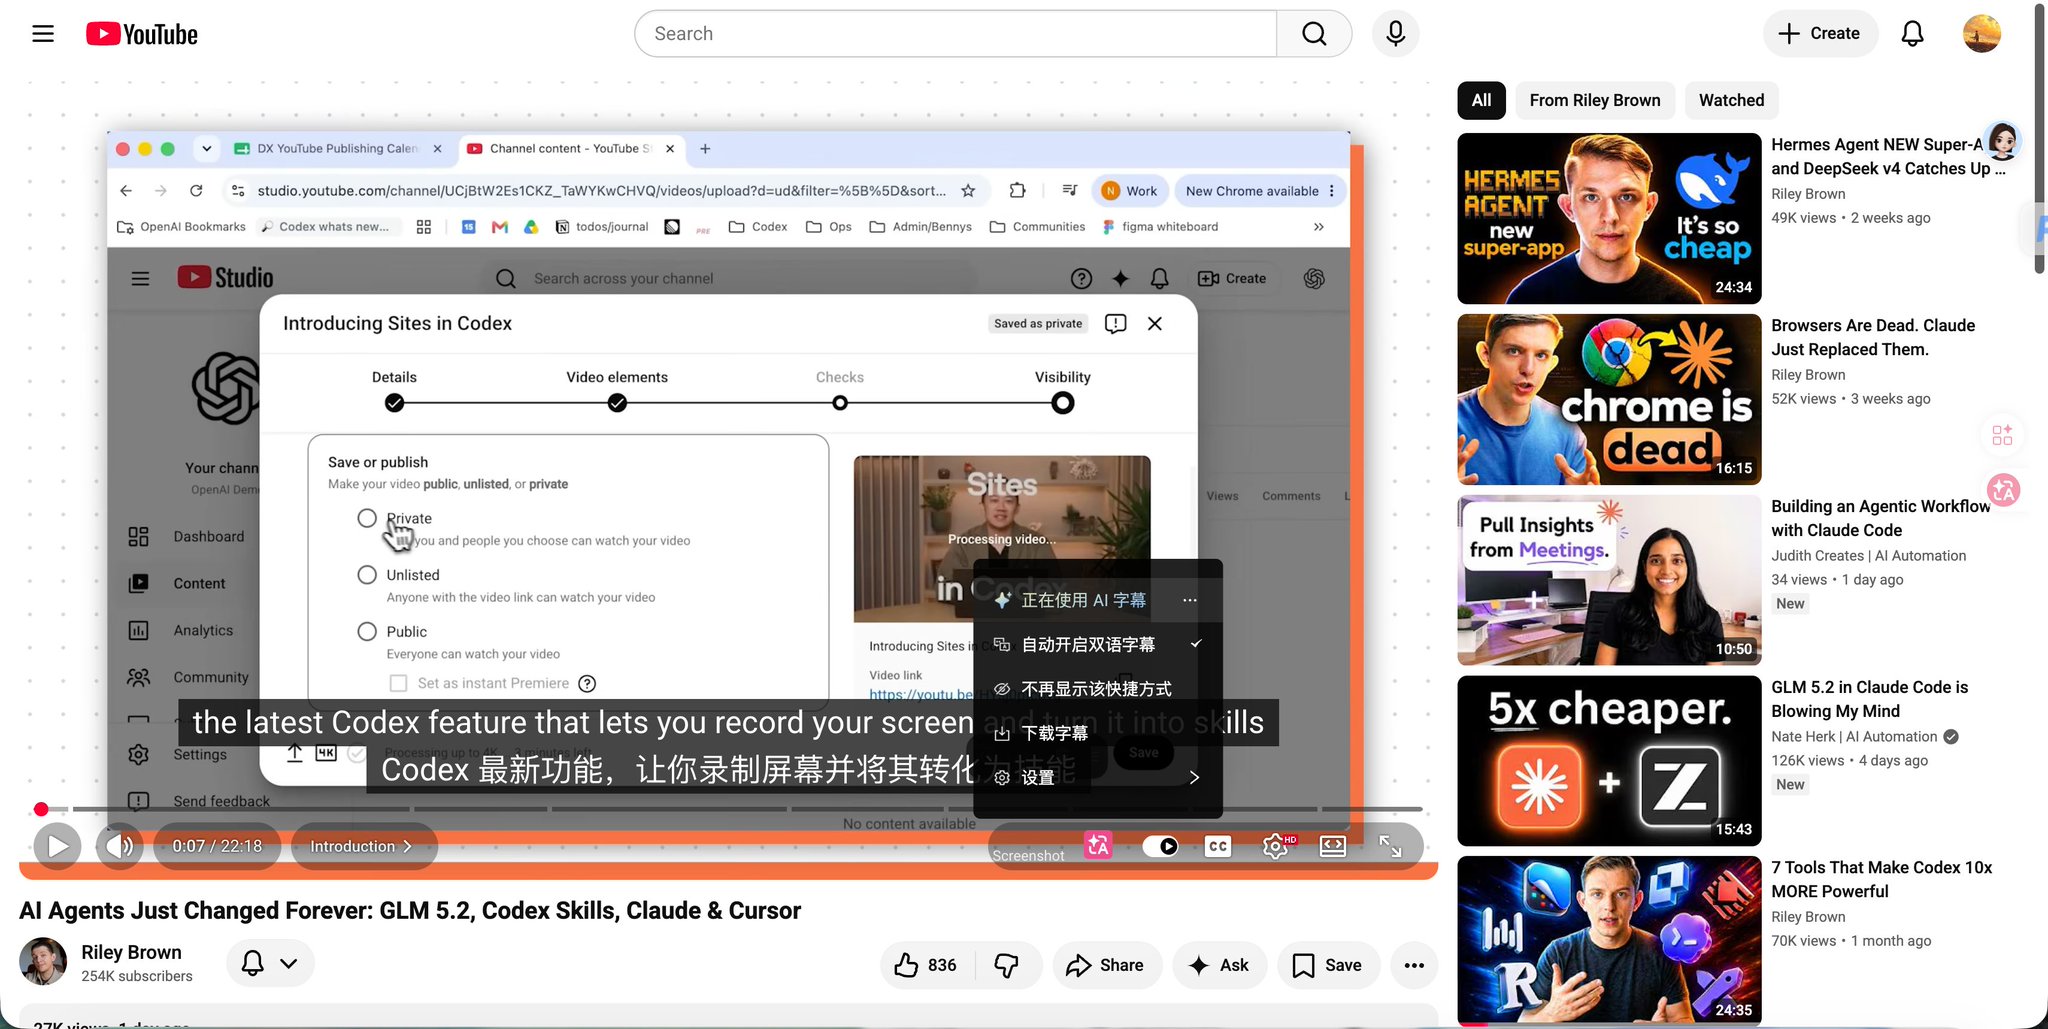Open 'Building an Agentic Workflow with Claude Code' title
The height and width of the screenshot is (1029, 2048).
coord(1880,518)
